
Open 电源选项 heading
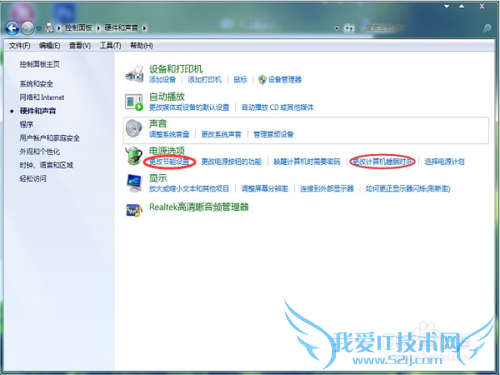tap(167, 151)
